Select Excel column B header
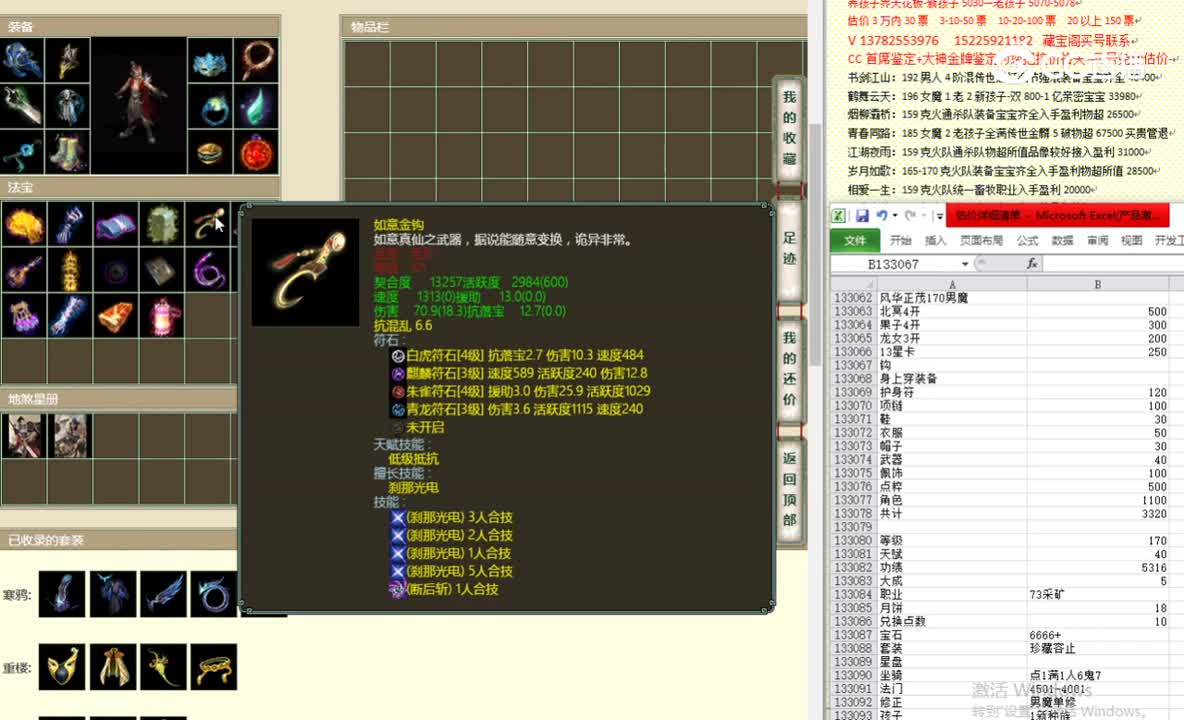Viewport: 1184px width, 720px height. click(x=1097, y=285)
